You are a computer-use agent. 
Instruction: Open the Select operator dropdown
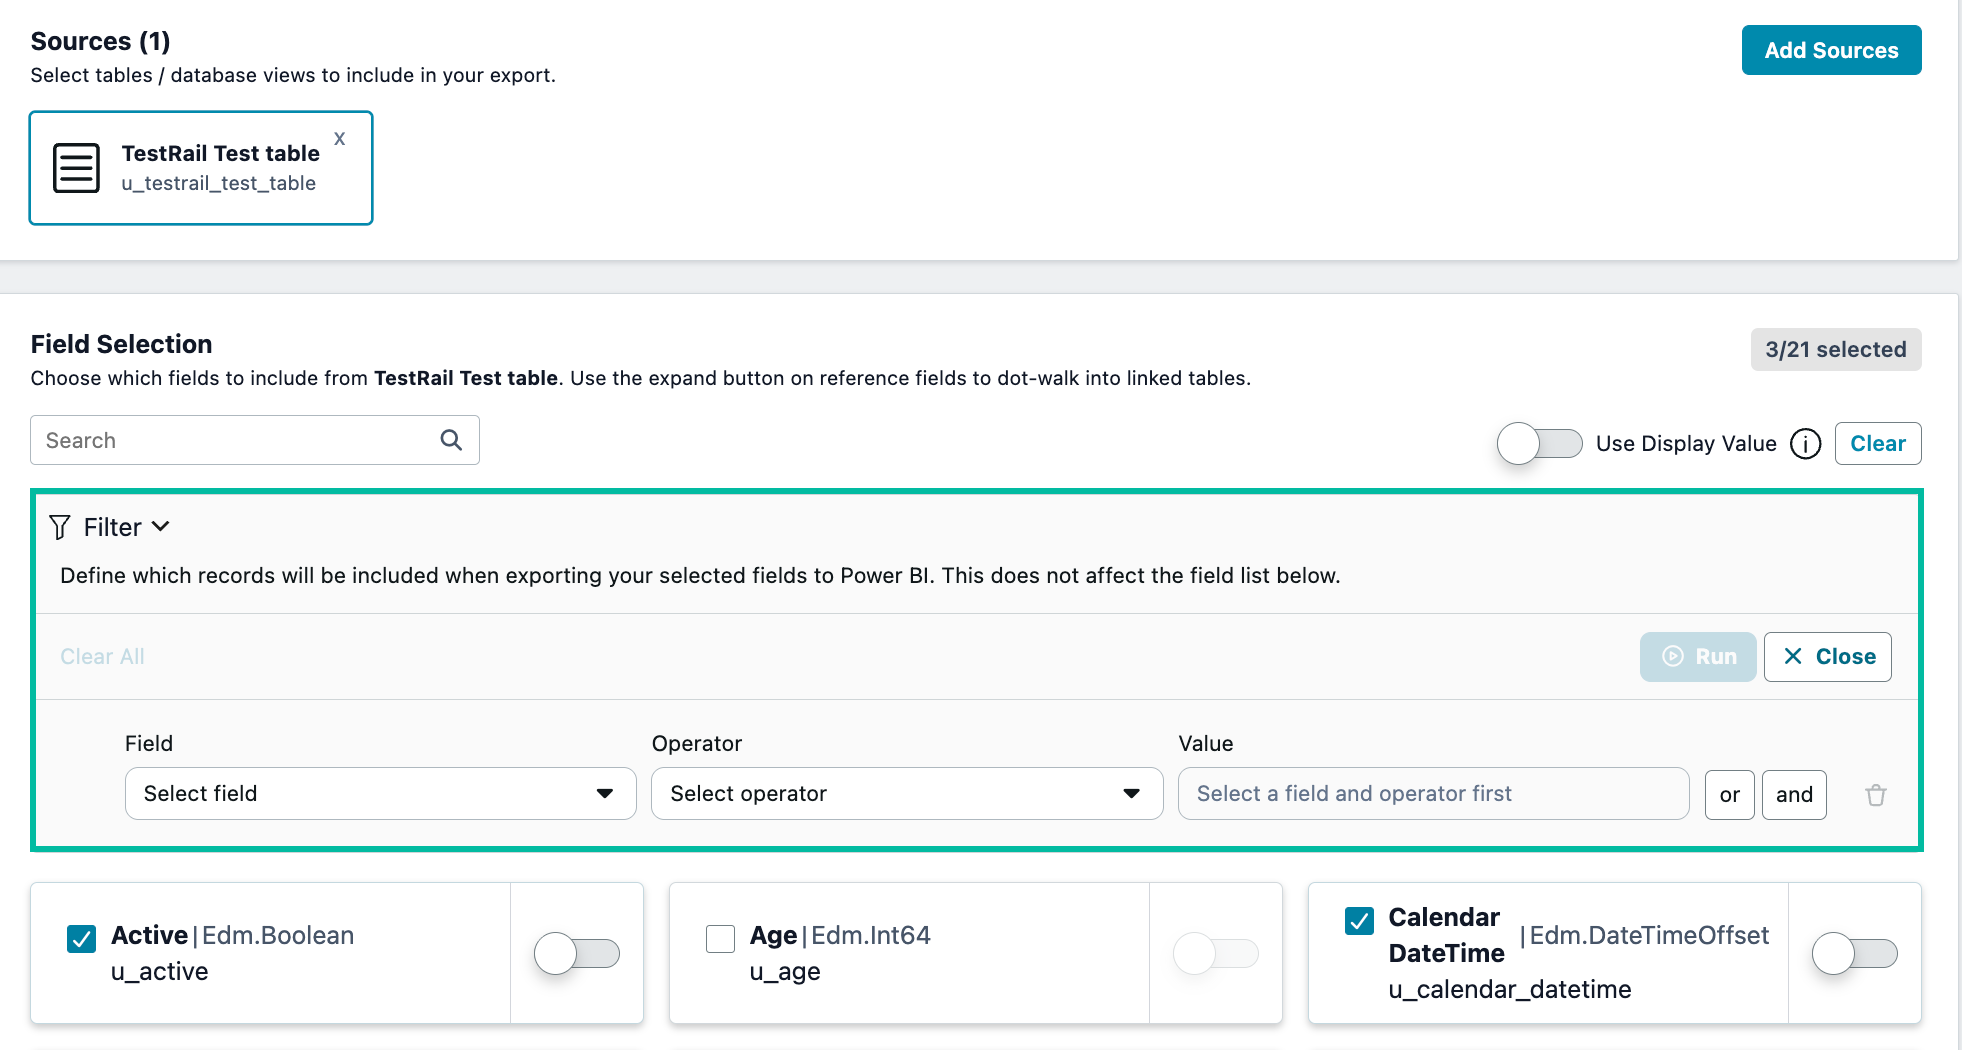(x=907, y=794)
